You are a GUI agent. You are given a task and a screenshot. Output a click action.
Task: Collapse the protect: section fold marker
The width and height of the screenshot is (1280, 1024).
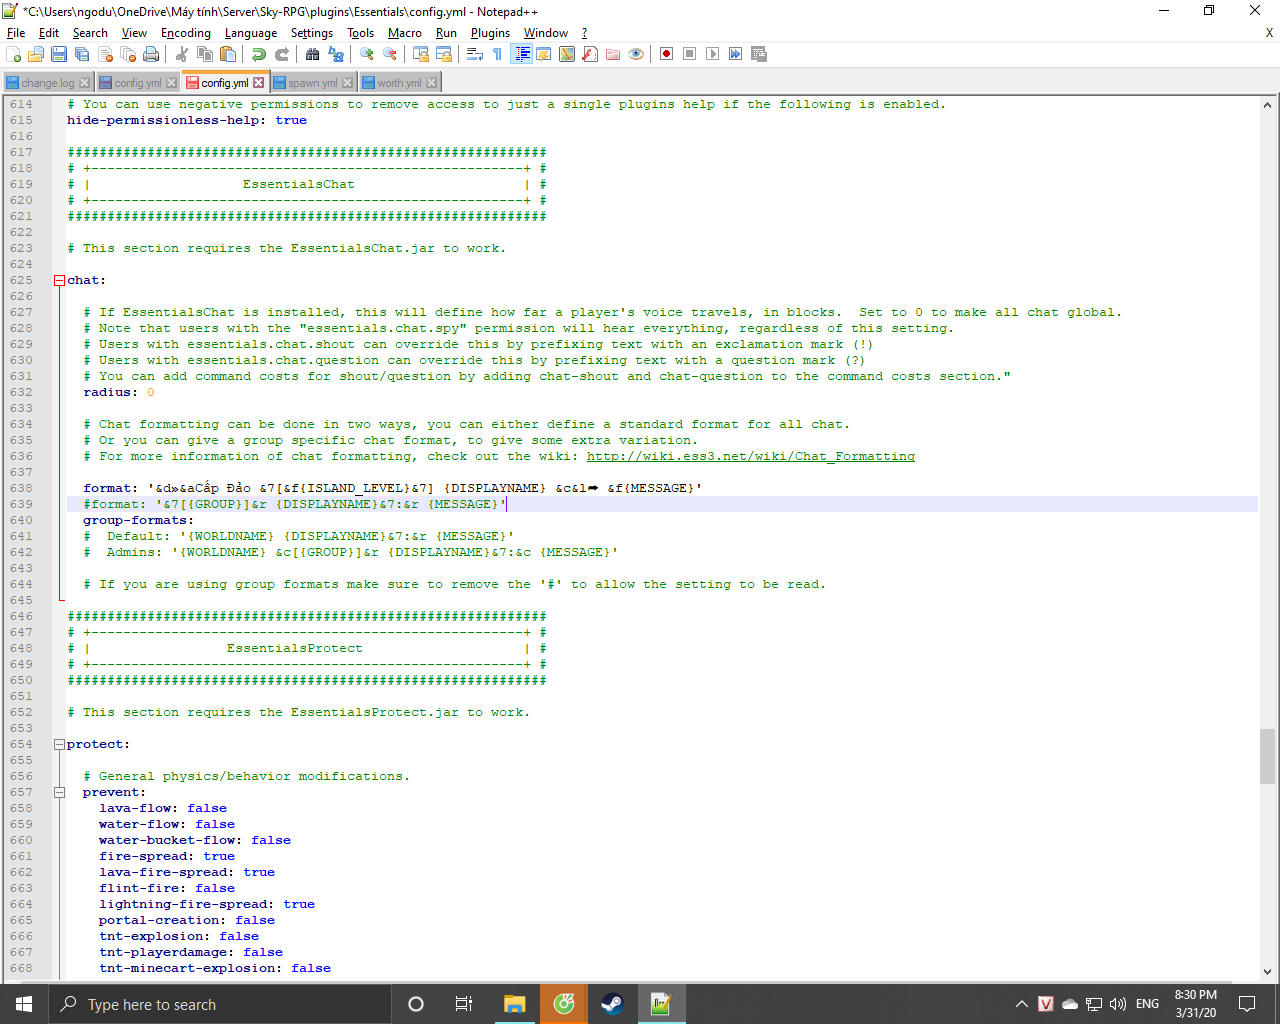tap(59, 745)
